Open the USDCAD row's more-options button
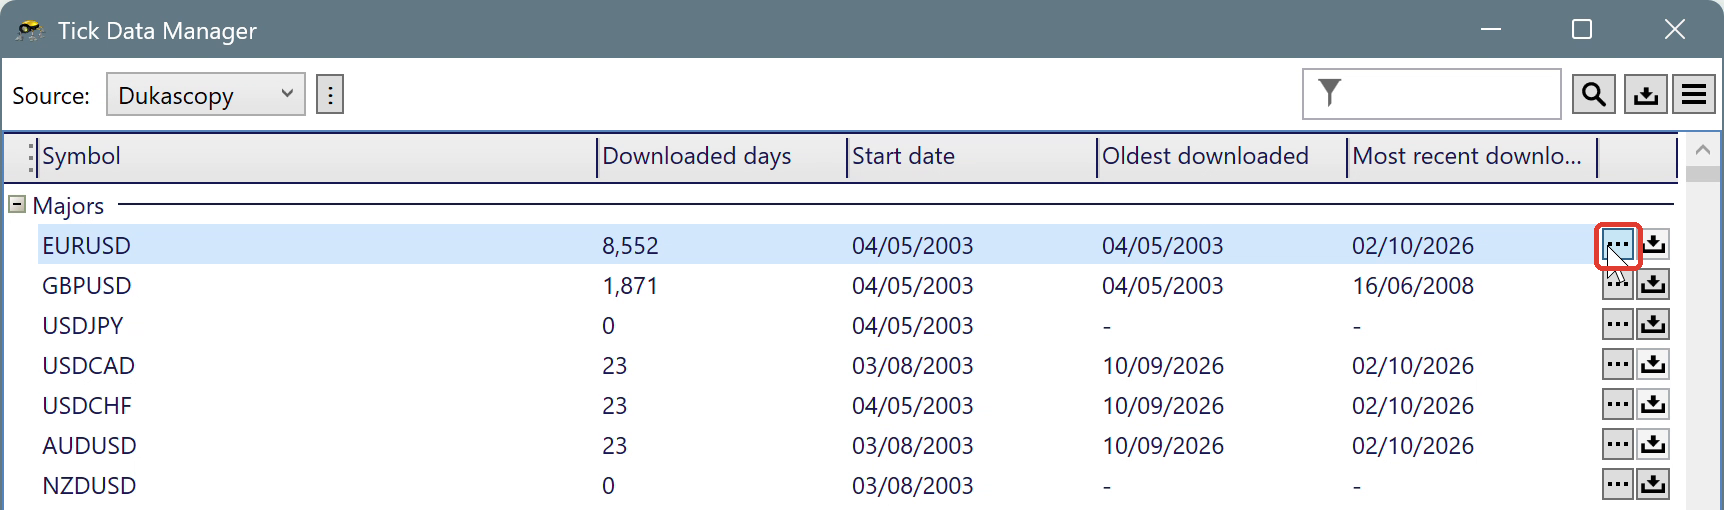 coord(1617,365)
